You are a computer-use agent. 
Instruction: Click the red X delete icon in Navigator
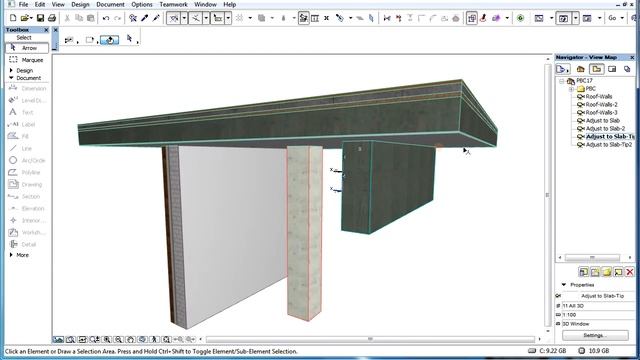pyautogui.click(x=629, y=272)
